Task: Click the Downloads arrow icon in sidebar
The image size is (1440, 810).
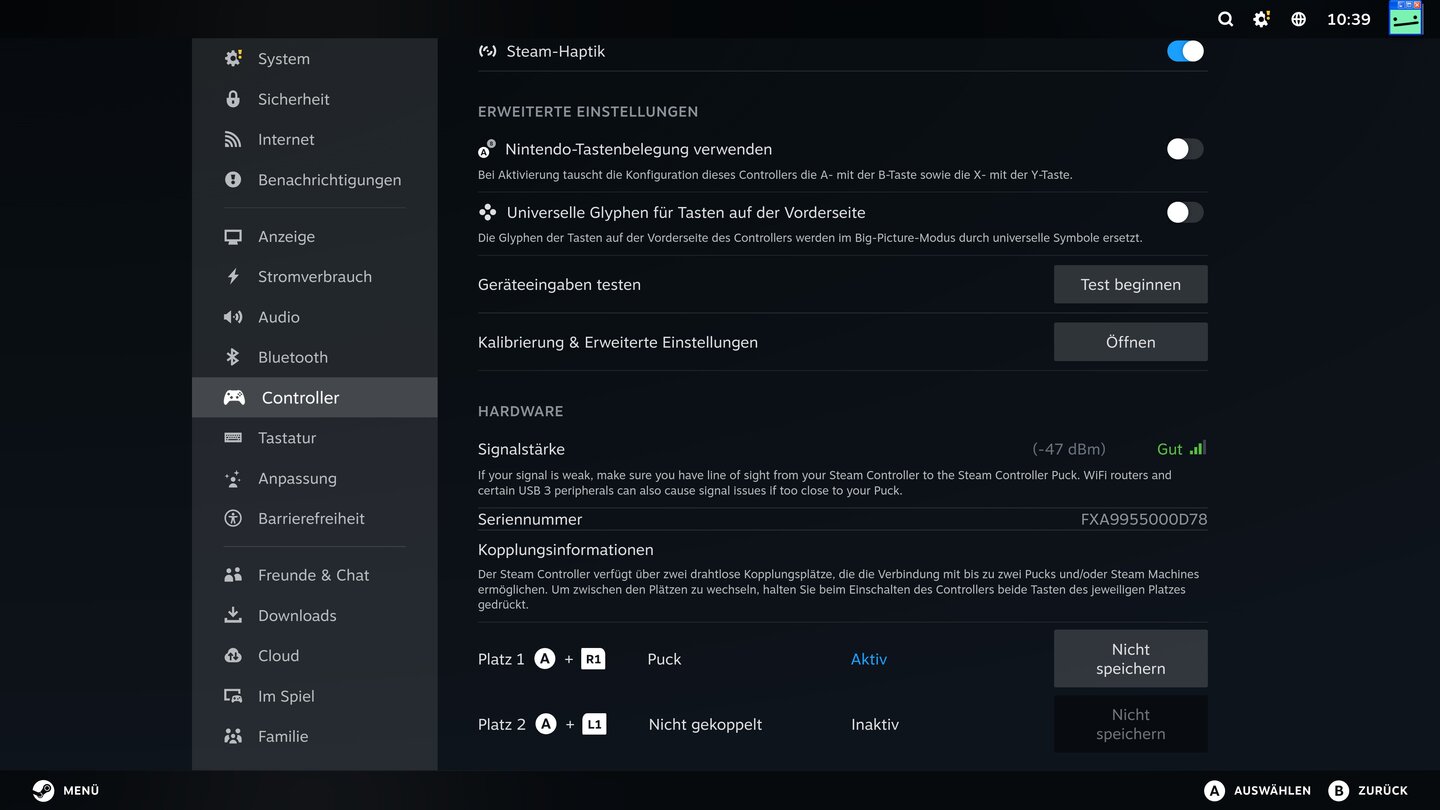Action: click(233, 615)
